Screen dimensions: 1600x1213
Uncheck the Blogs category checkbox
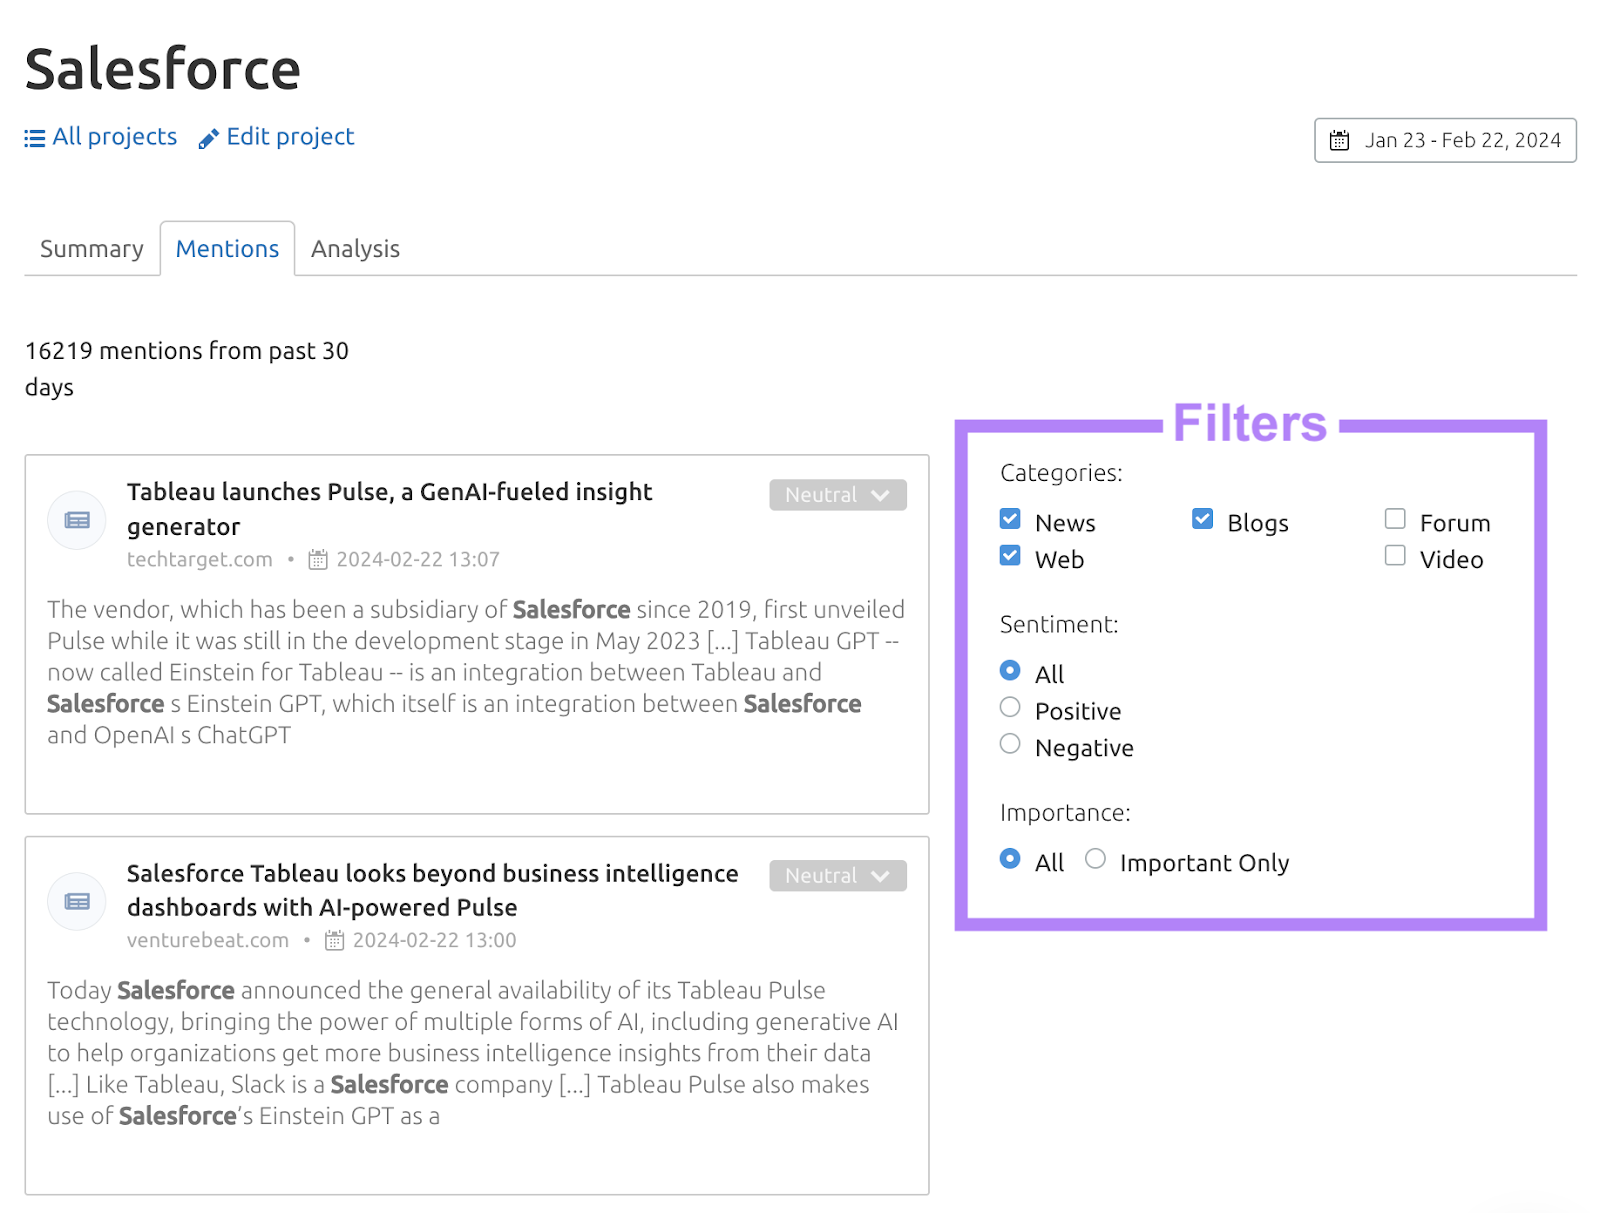coord(1202,519)
